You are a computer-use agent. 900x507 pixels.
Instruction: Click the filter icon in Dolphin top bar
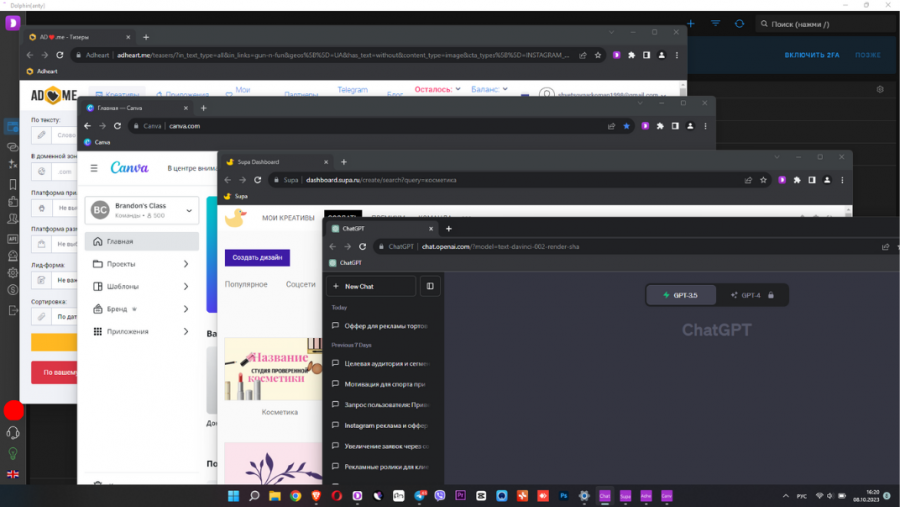tap(715, 24)
